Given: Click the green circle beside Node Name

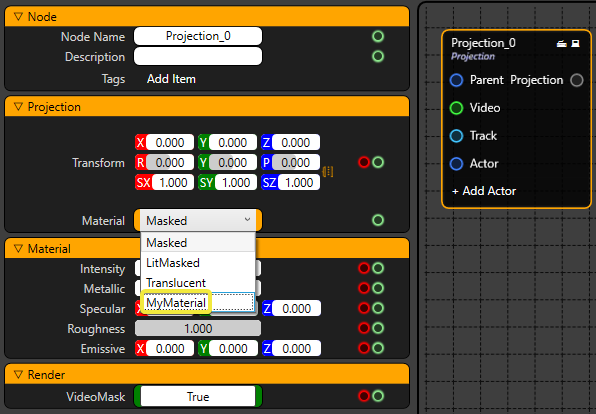Looking at the screenshot, I should [x=378, y=36].
